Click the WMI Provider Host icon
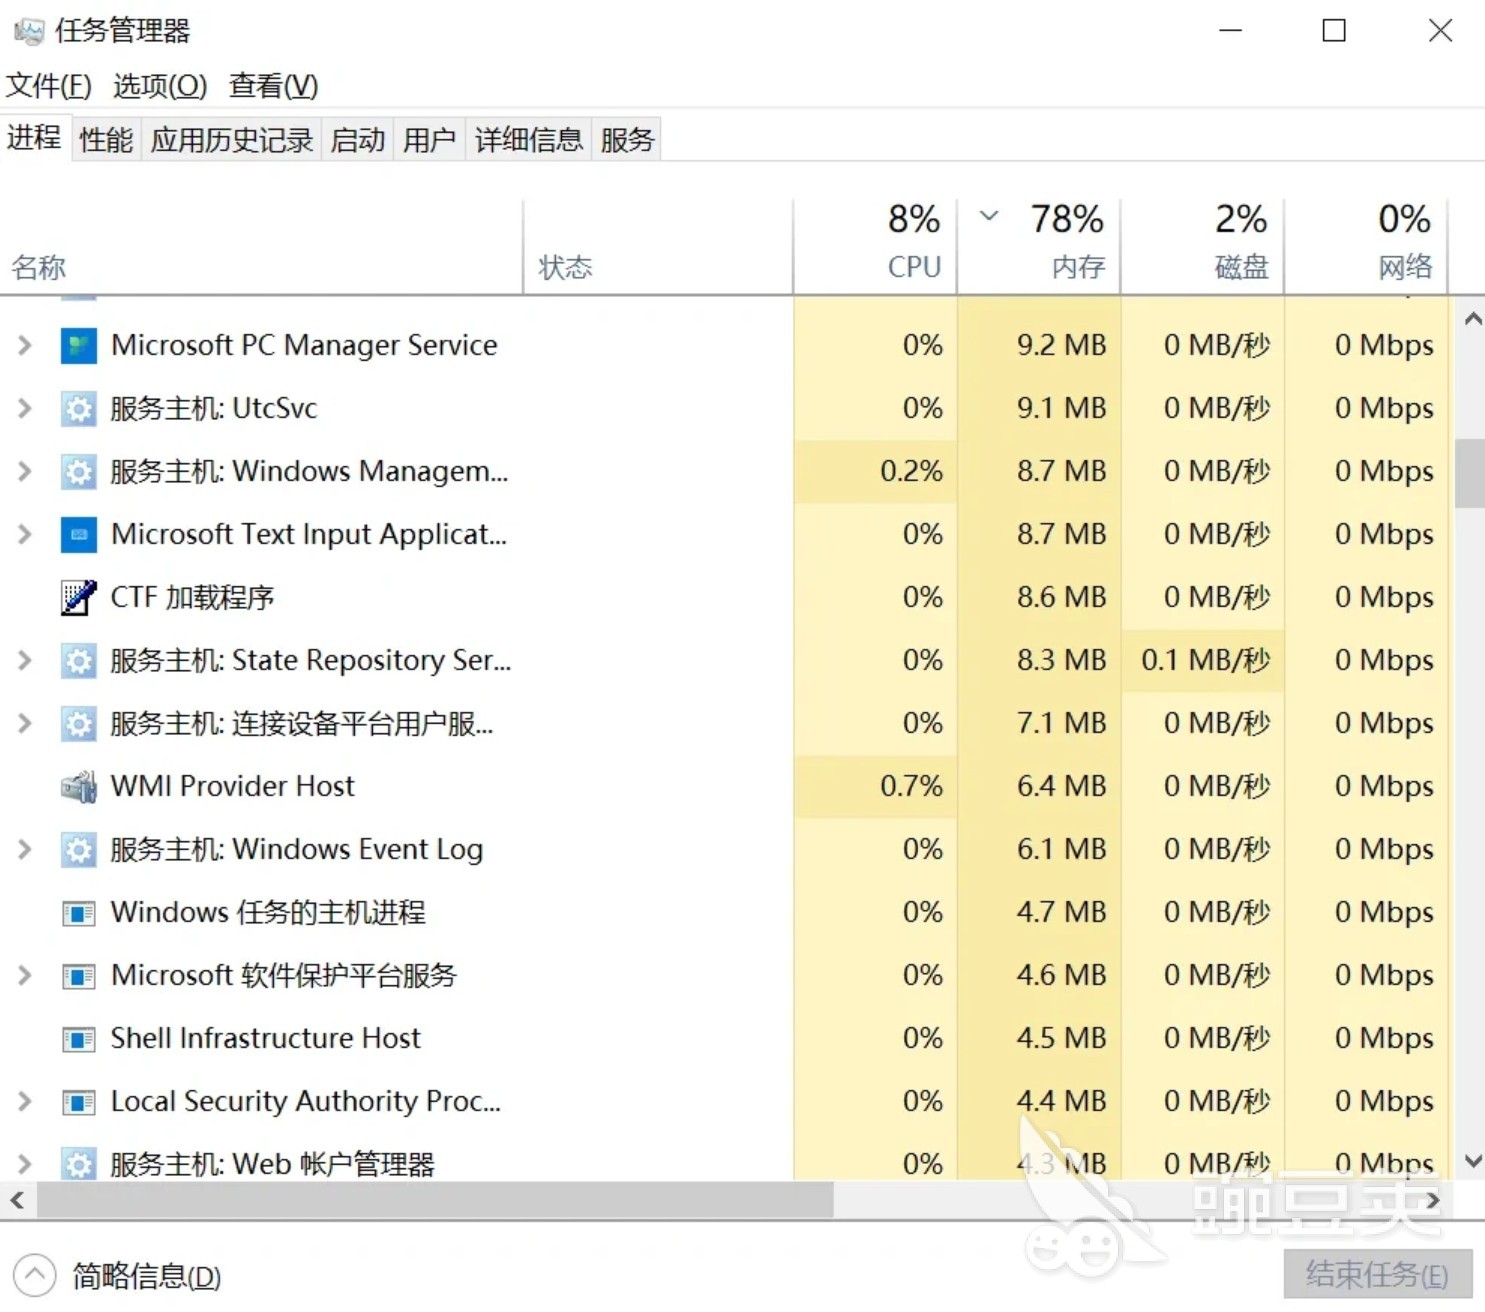The height and width of the screenshot is (1312, 1485). click(x=78, y=787)
